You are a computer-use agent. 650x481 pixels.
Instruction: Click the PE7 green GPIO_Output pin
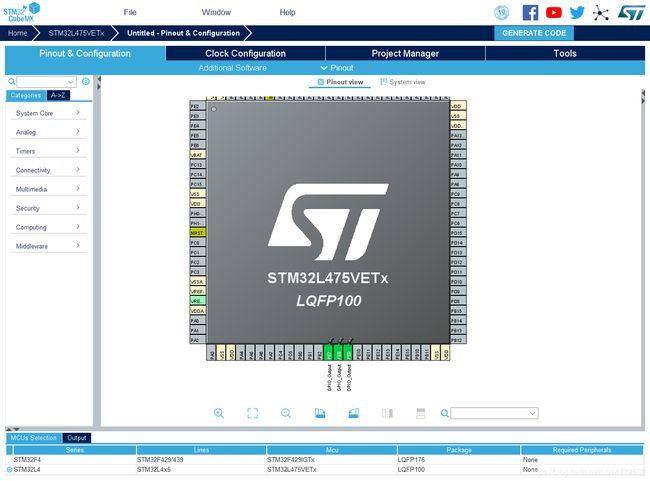329,352
